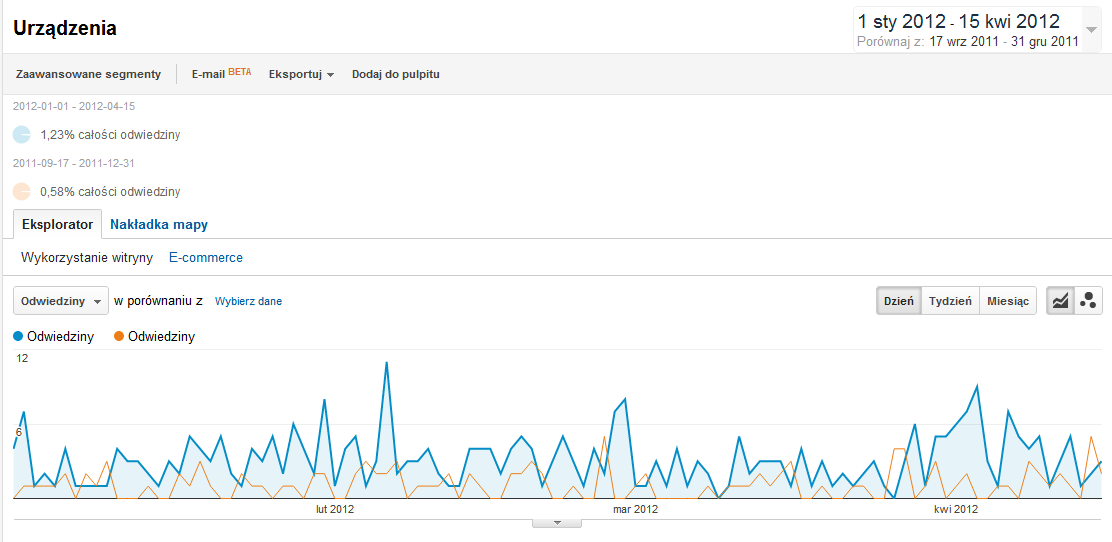
Task: Click the E-mail BETA button
Action: point(221,74)
